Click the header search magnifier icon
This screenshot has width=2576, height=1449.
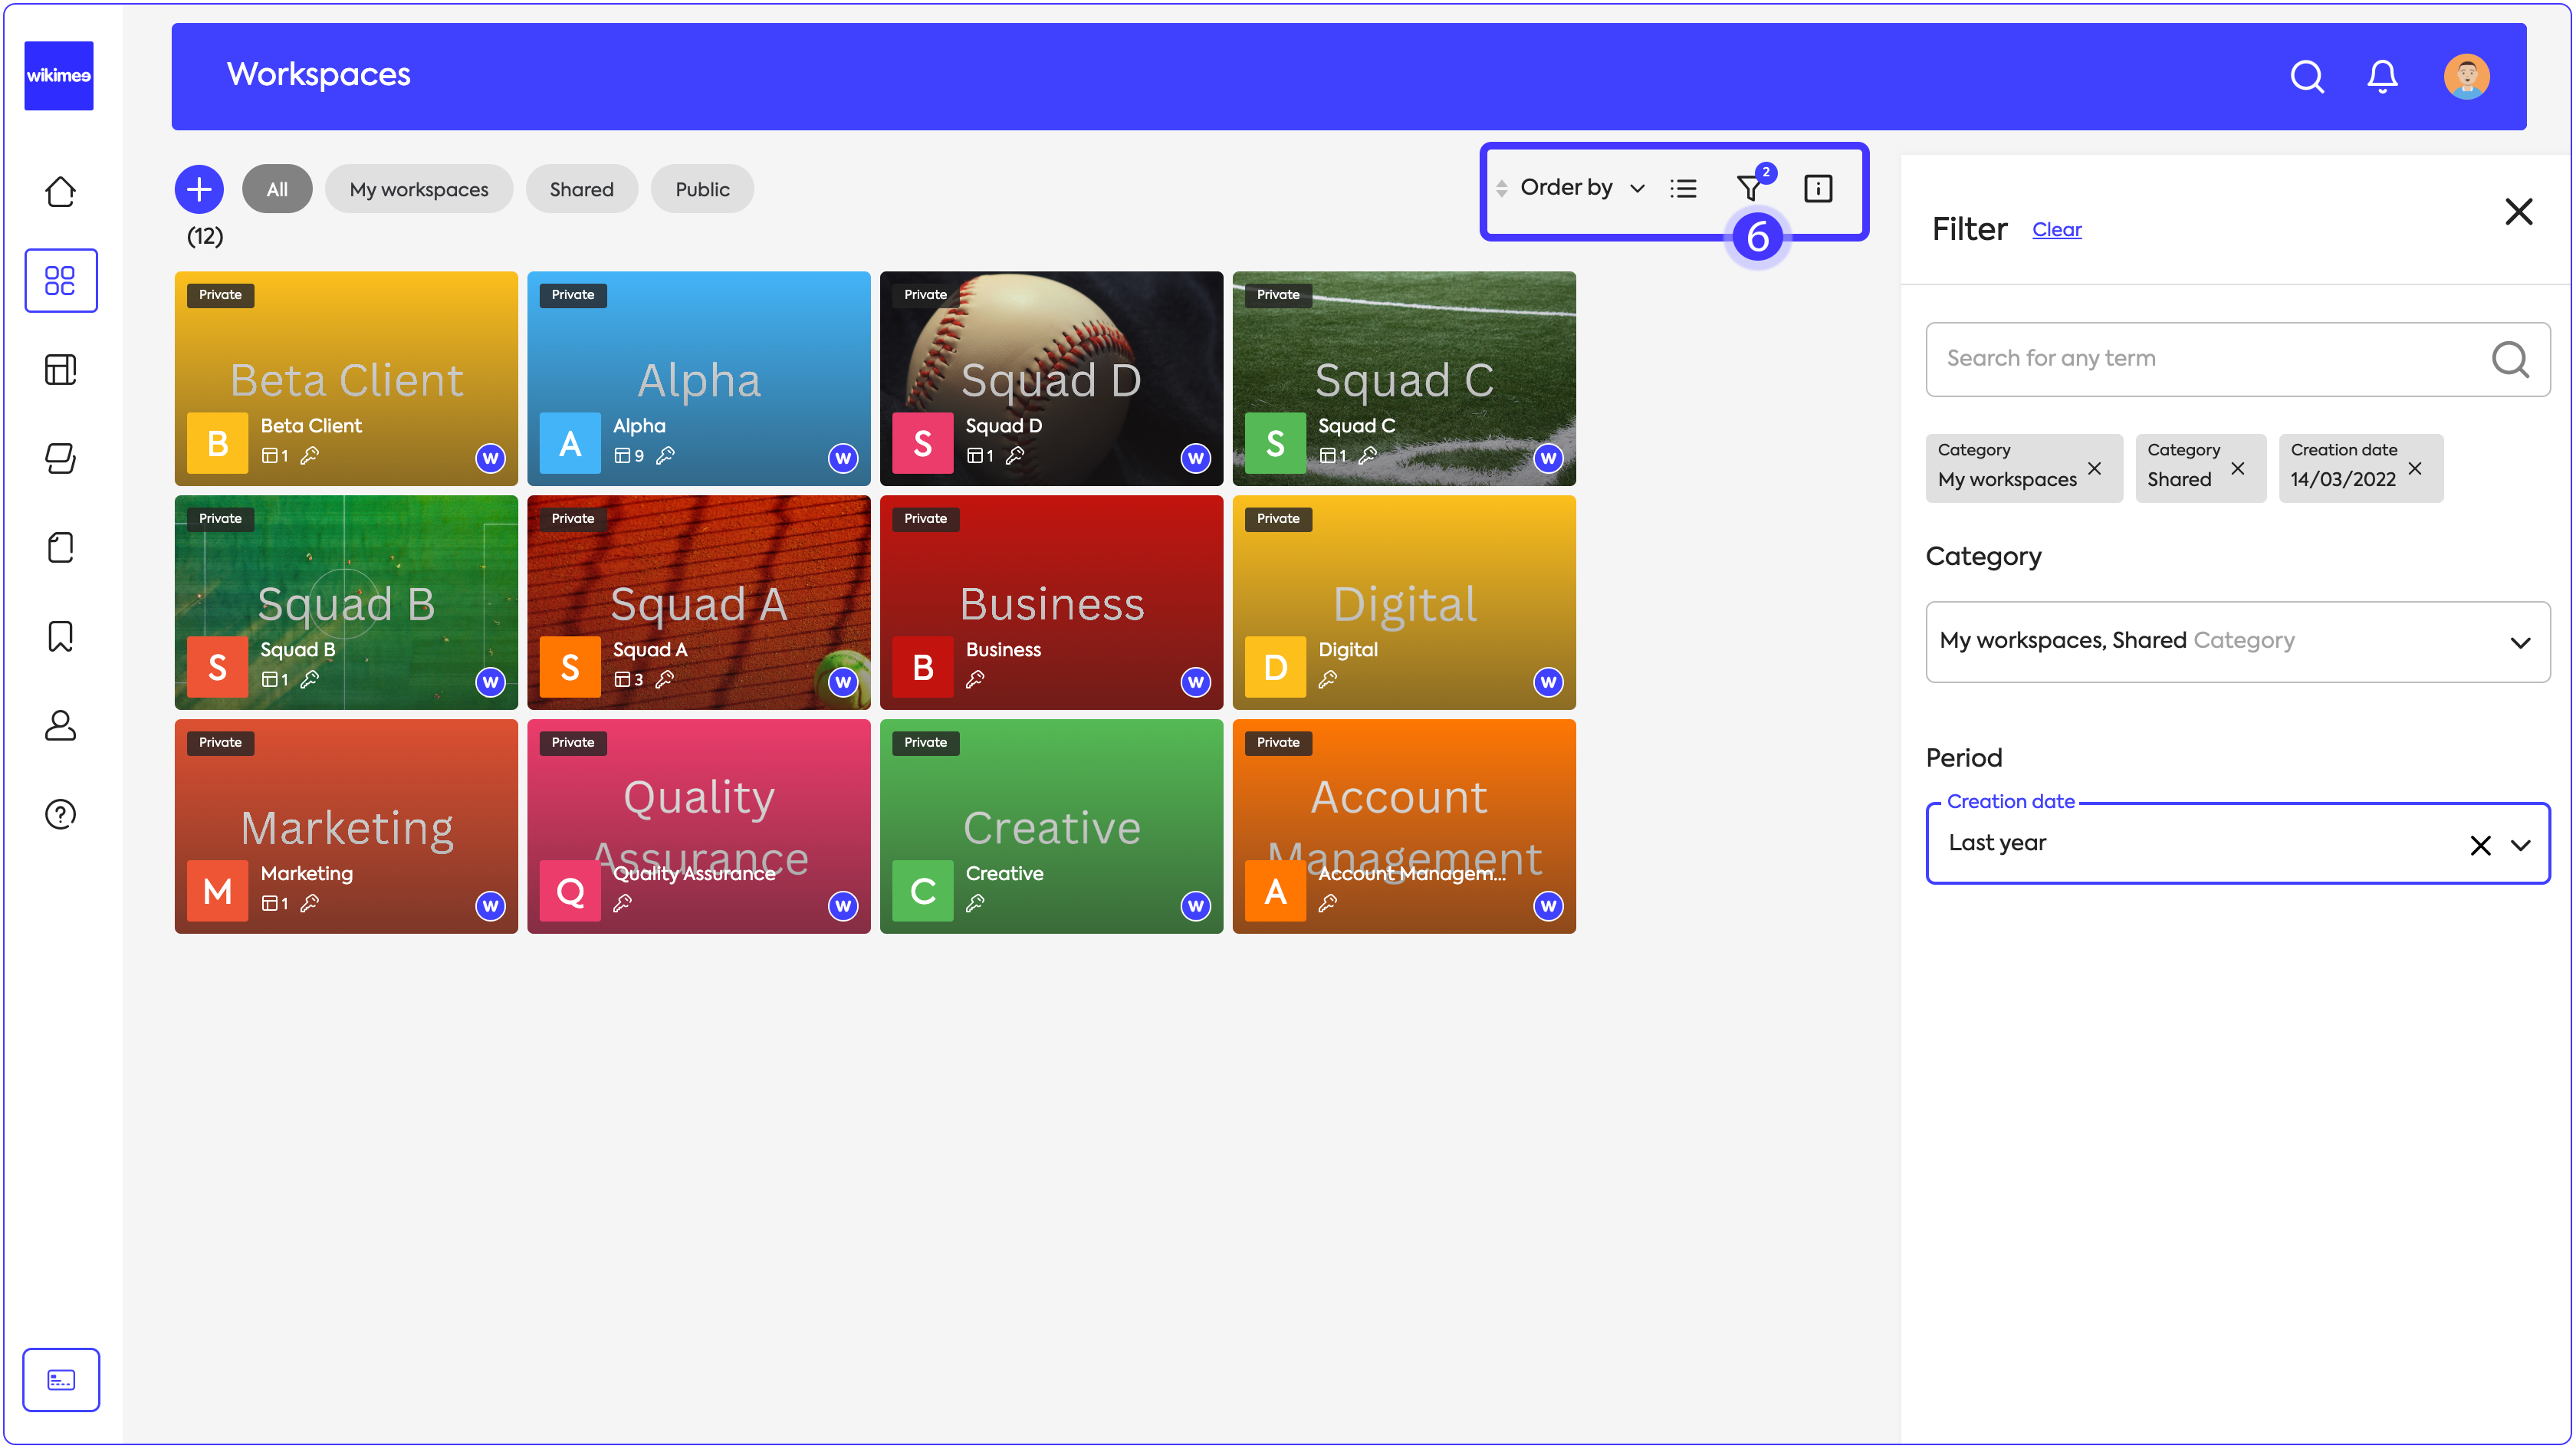tap(2306, 76)
